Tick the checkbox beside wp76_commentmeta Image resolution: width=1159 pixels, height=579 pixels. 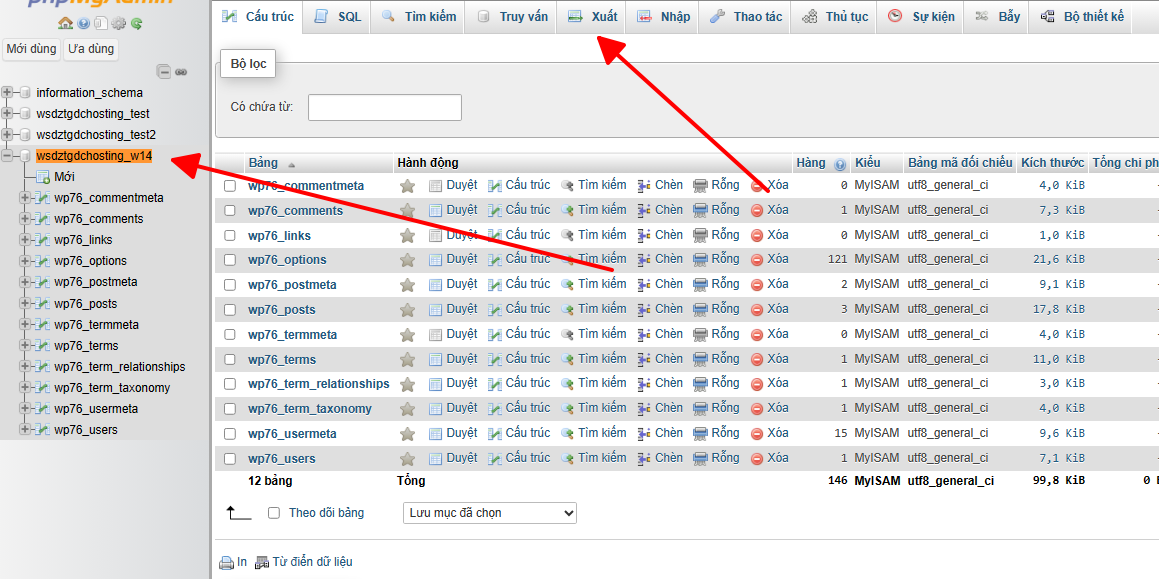[230, 186]
